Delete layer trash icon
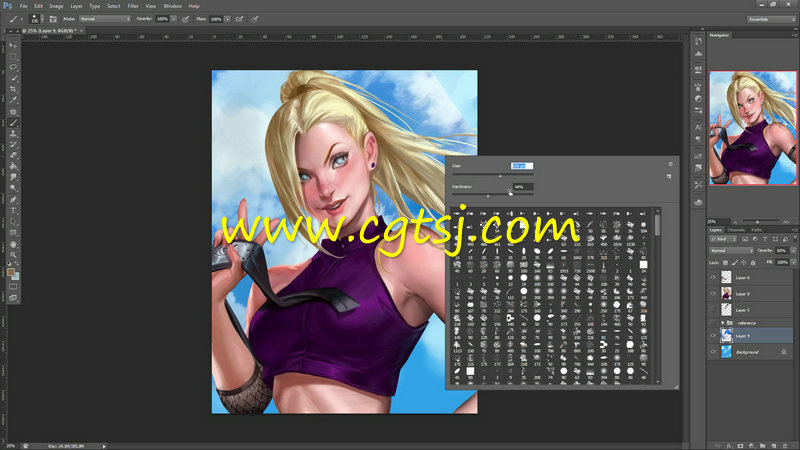Screen dimensions: 800x450 click(x=785, y=446)
